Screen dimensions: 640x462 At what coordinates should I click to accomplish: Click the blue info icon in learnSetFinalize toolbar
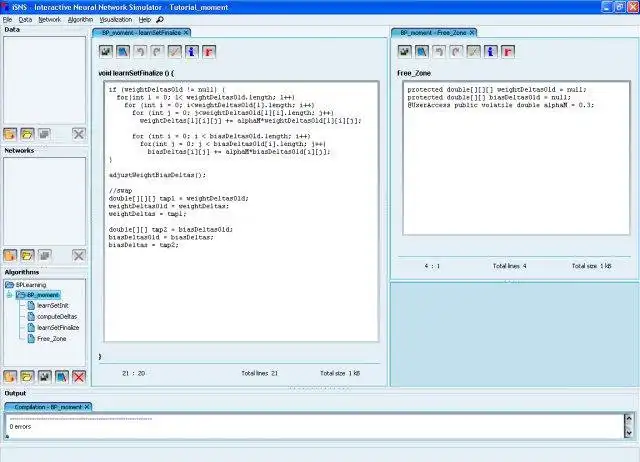pyautogui.click(x=192, y=52)
